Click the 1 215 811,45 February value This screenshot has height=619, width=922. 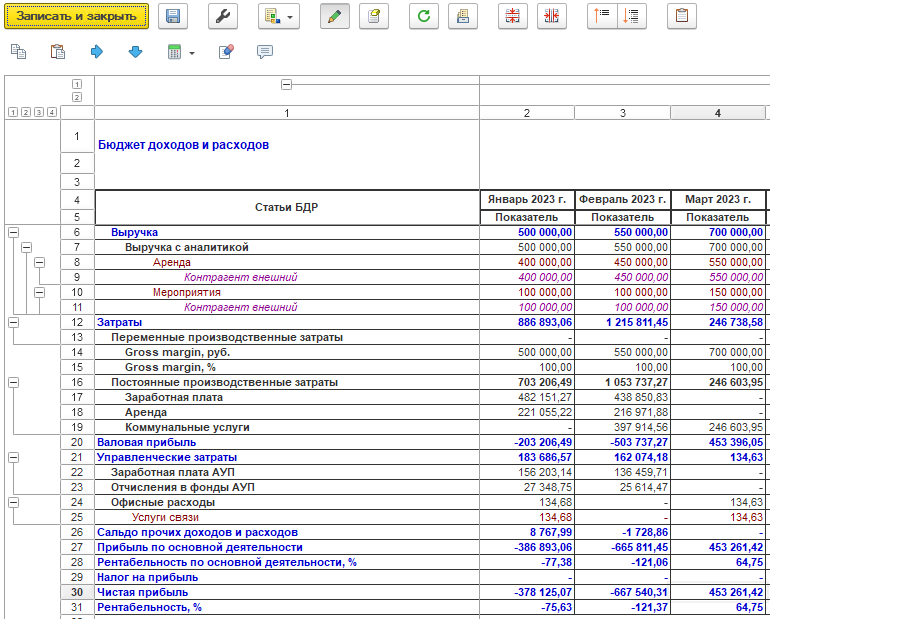click(637, 322)
